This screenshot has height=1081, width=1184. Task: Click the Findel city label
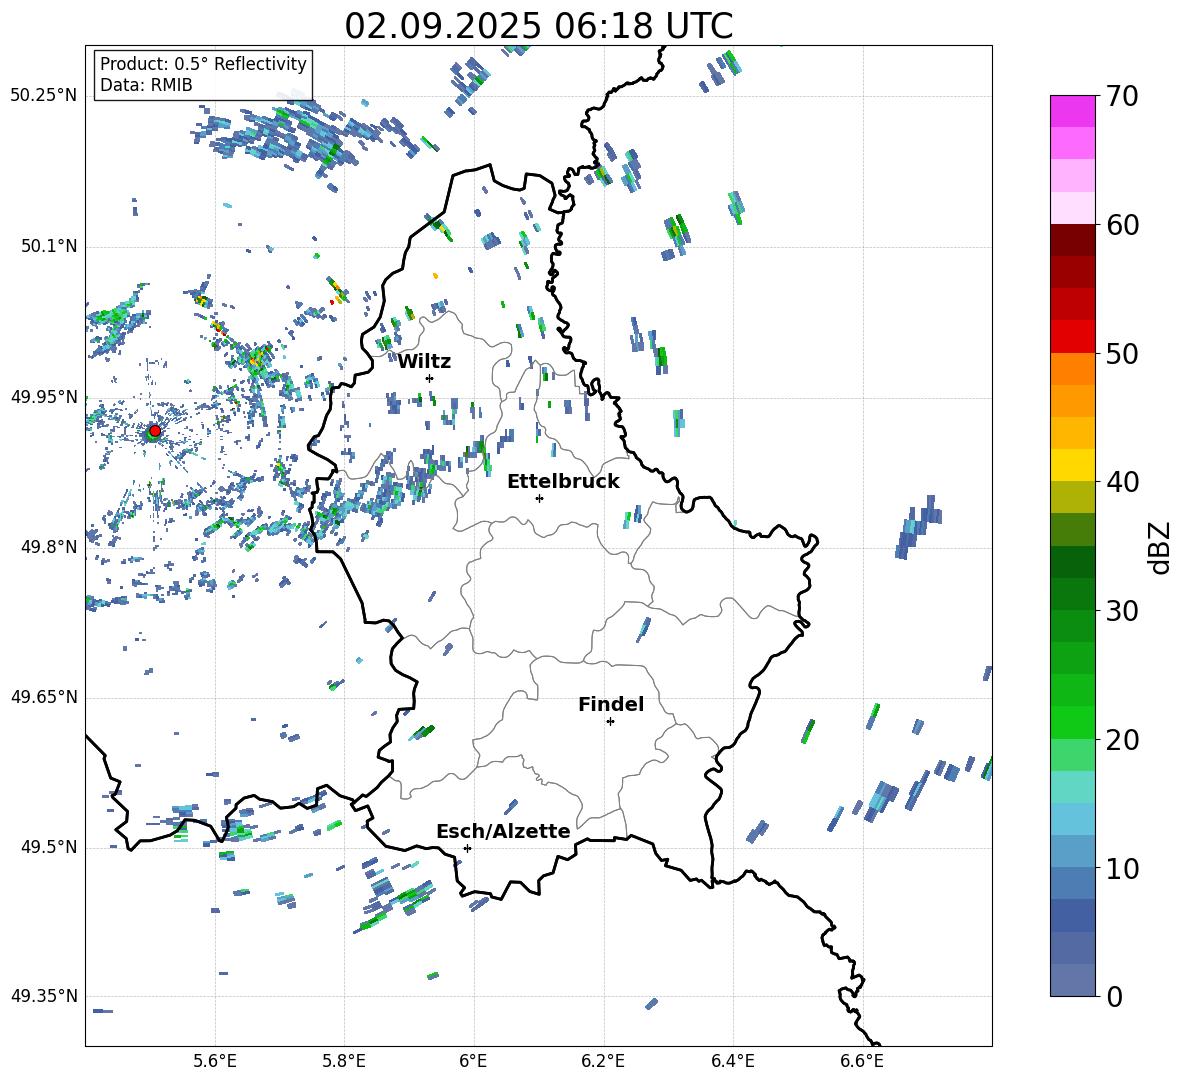click(611, 704)
